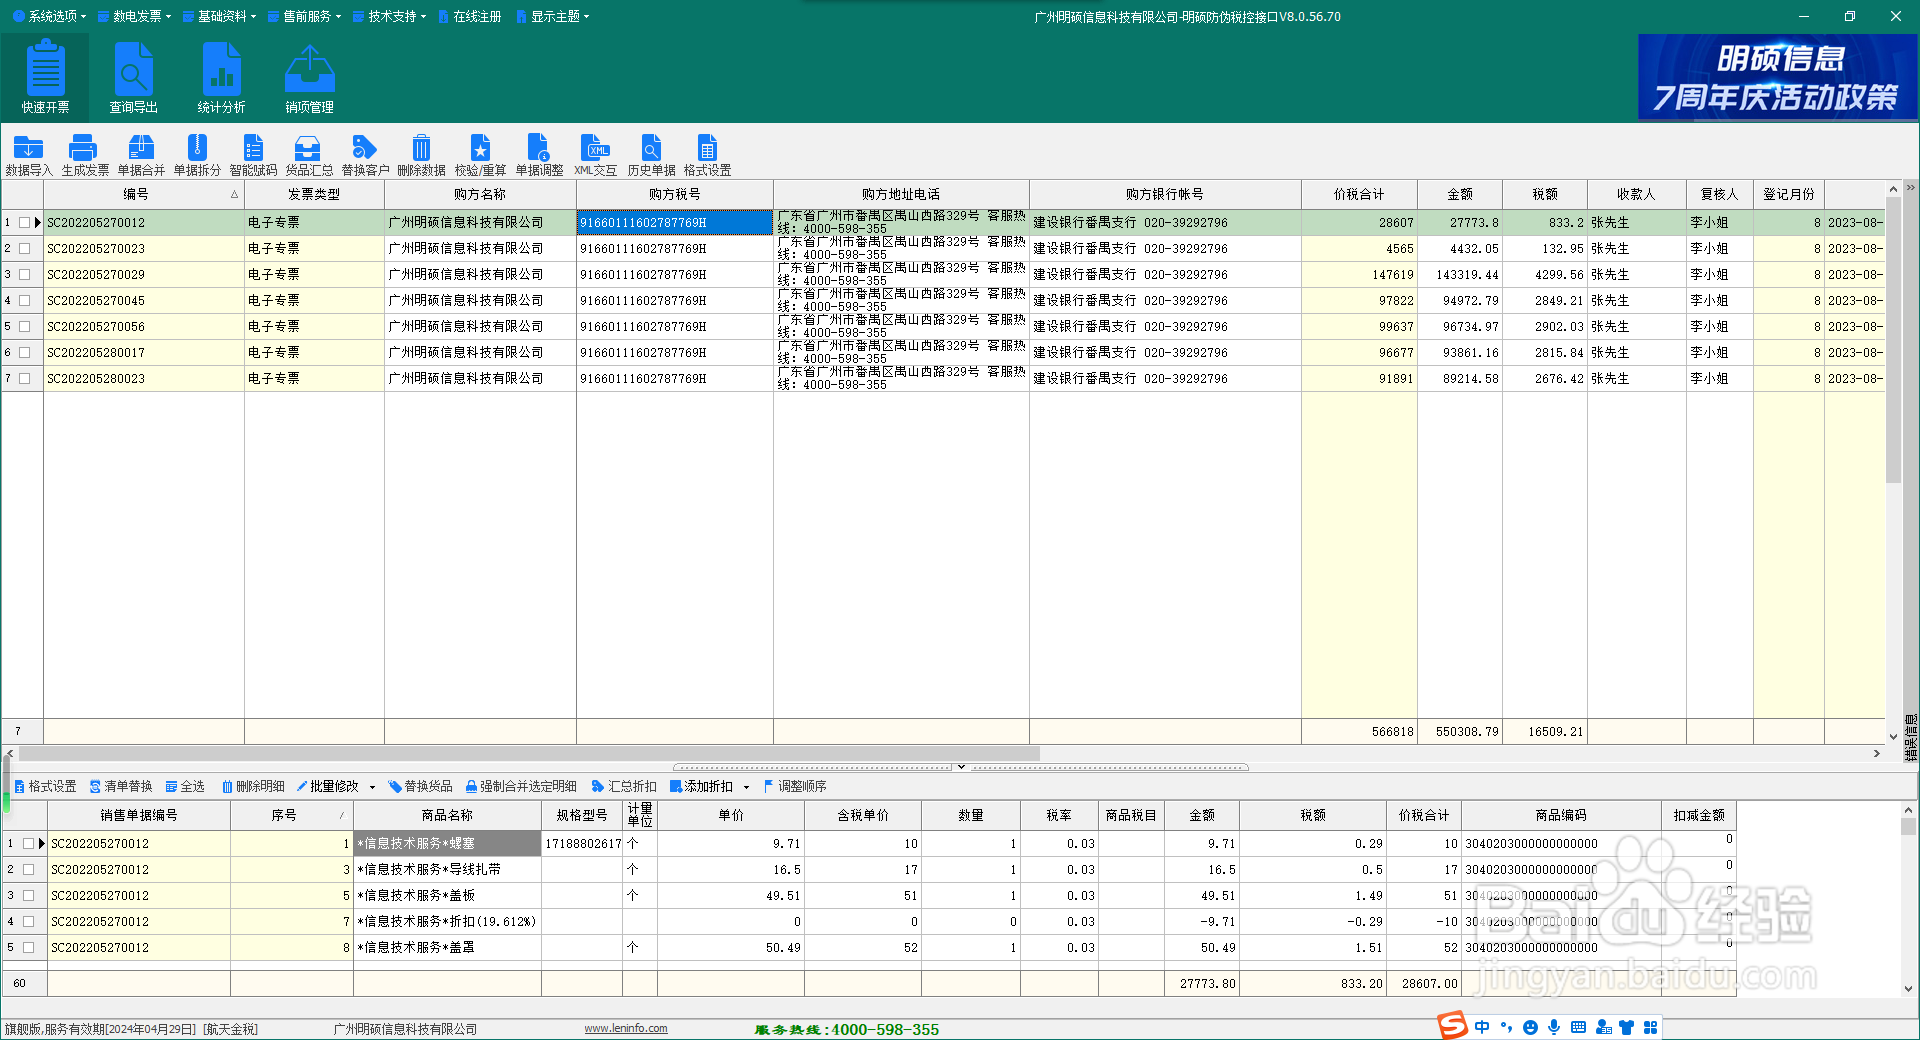The image size is (1920, 1040).
Task: Click the 智能赋码 smart coding icon
Action: (253, 156)
